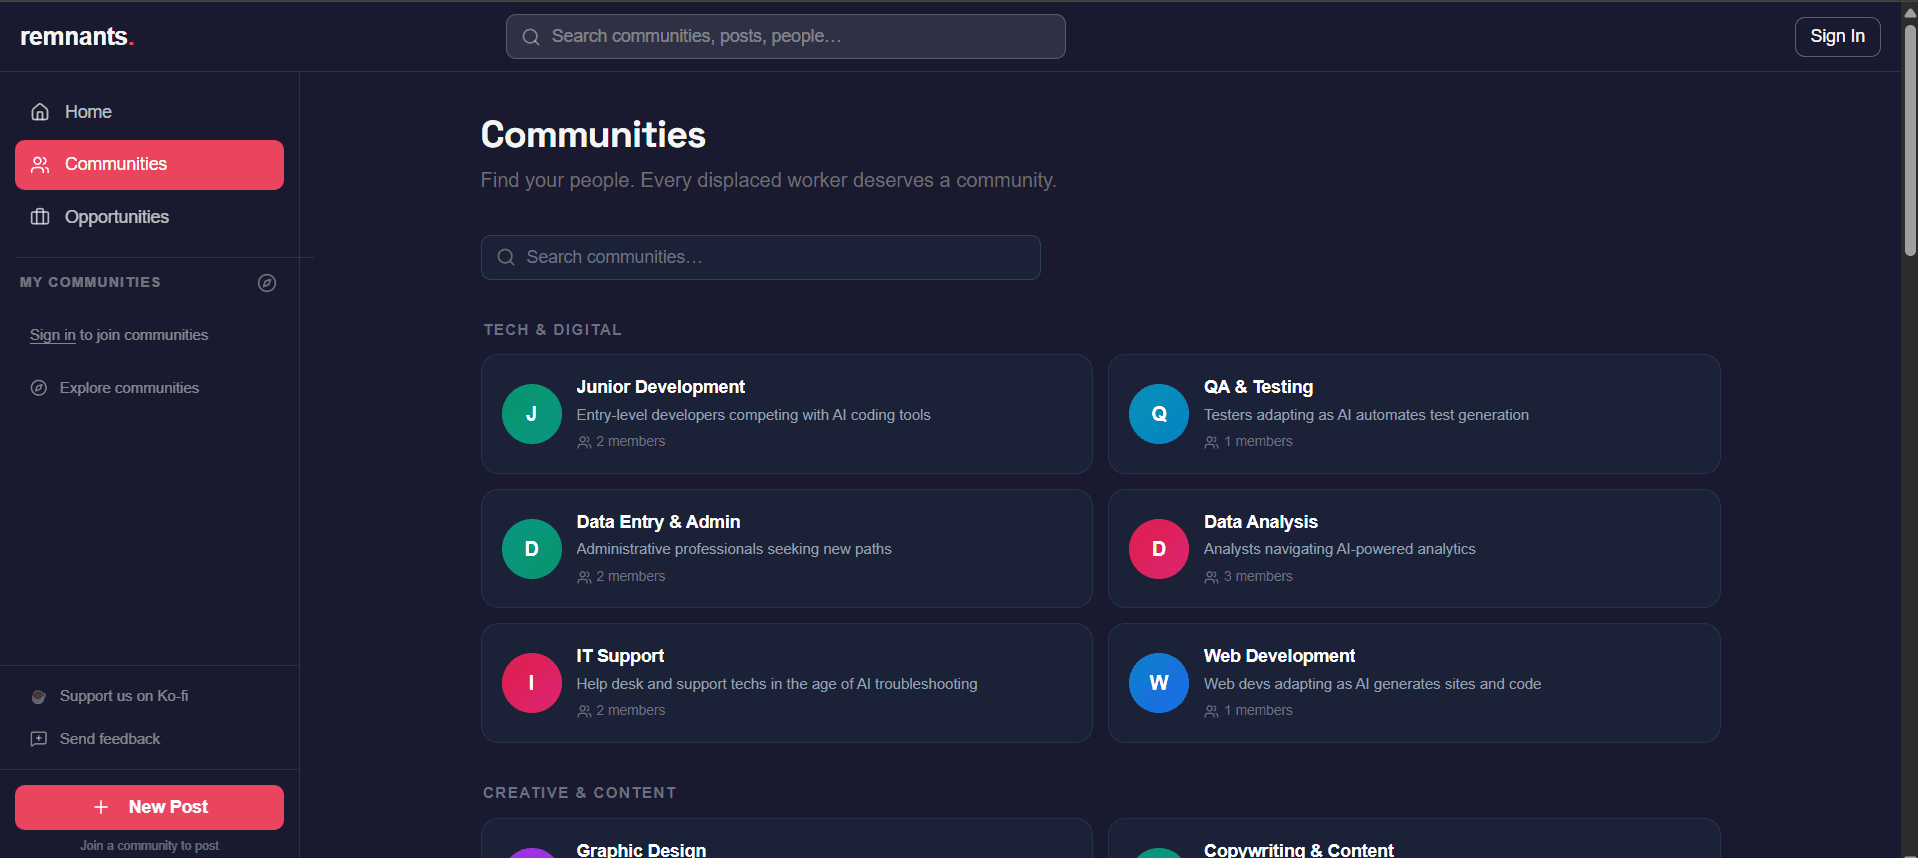Open the QA & Testing community title
The image size is (1918, 858).
point(1258,387)
